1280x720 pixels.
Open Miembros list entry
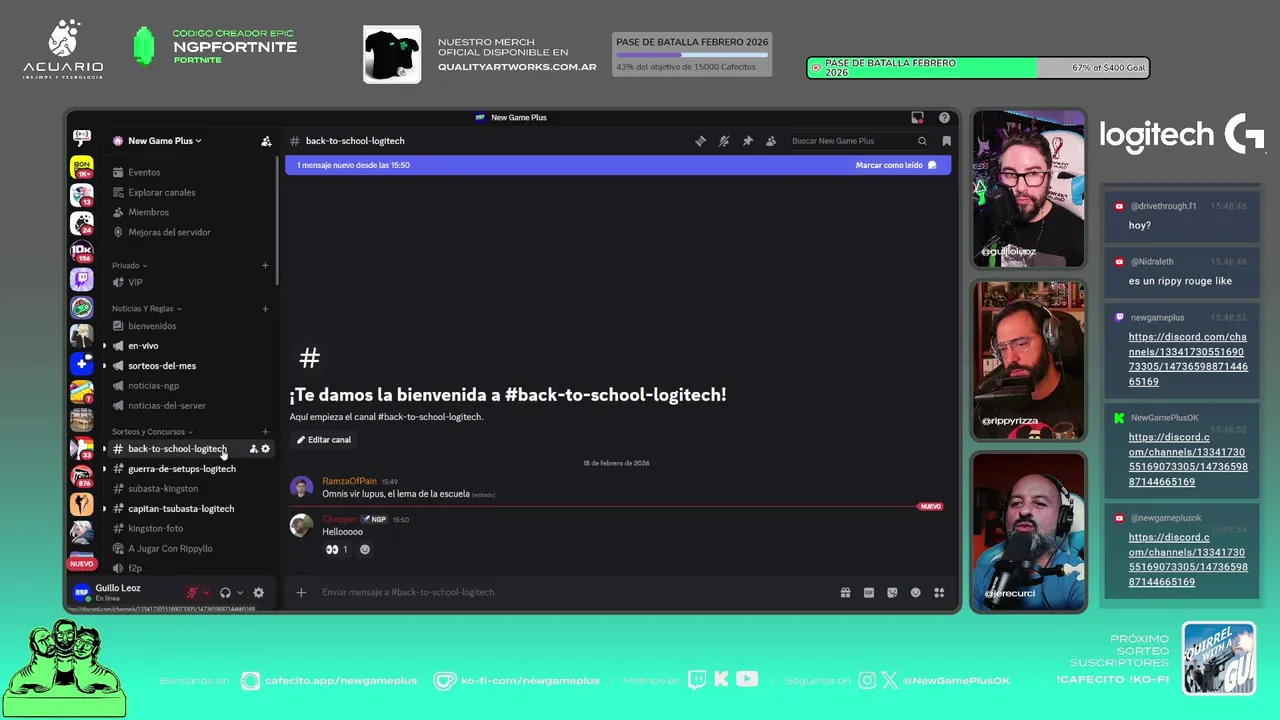[190, 212]
